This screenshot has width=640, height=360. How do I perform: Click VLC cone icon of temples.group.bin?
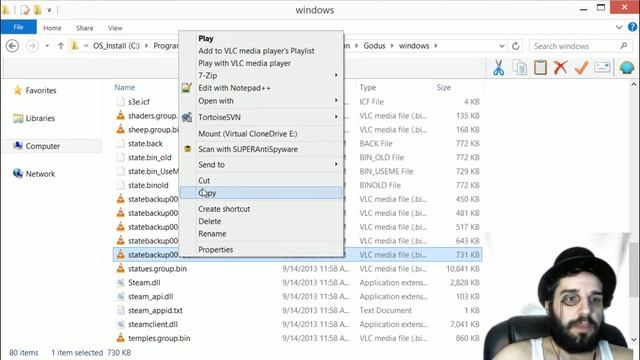click(x=120, y=338)
